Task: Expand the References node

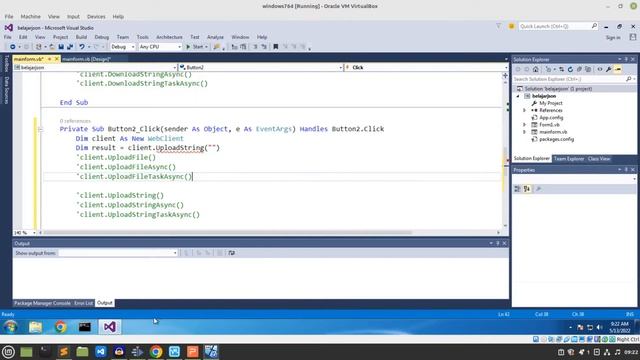Action: point(524,110)
